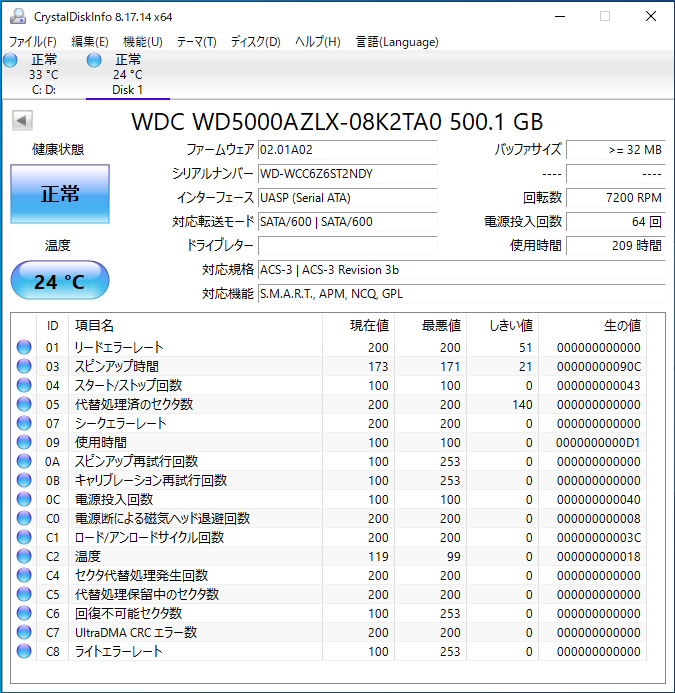Viewport: 675px width, 693px height.
Task: Click the 24 °C temperature button
Action: point(60,280)
